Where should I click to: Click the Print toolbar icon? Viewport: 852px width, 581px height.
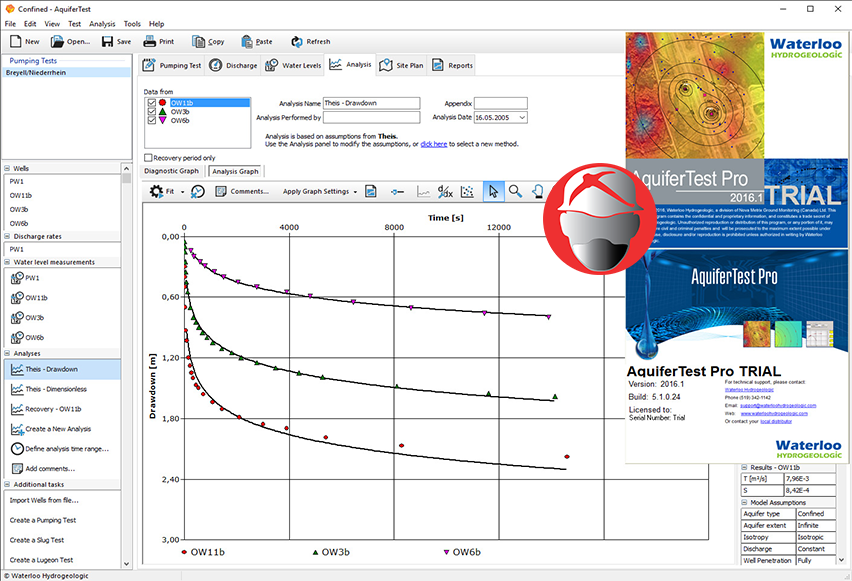pos(149,41)
